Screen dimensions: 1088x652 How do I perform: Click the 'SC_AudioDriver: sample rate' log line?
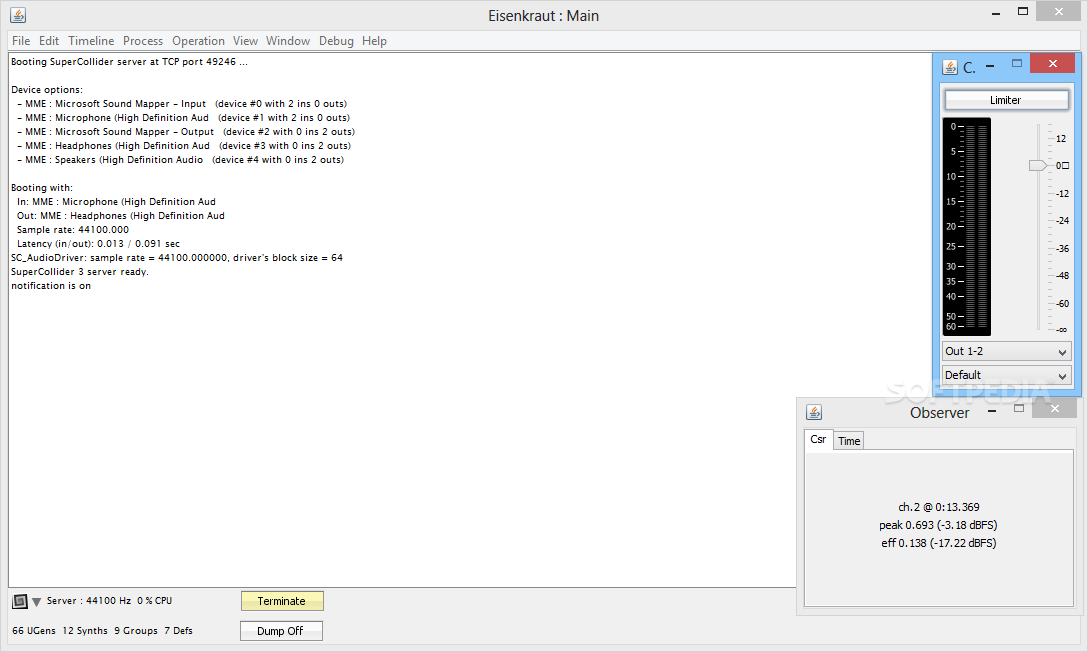pos(177,258)
